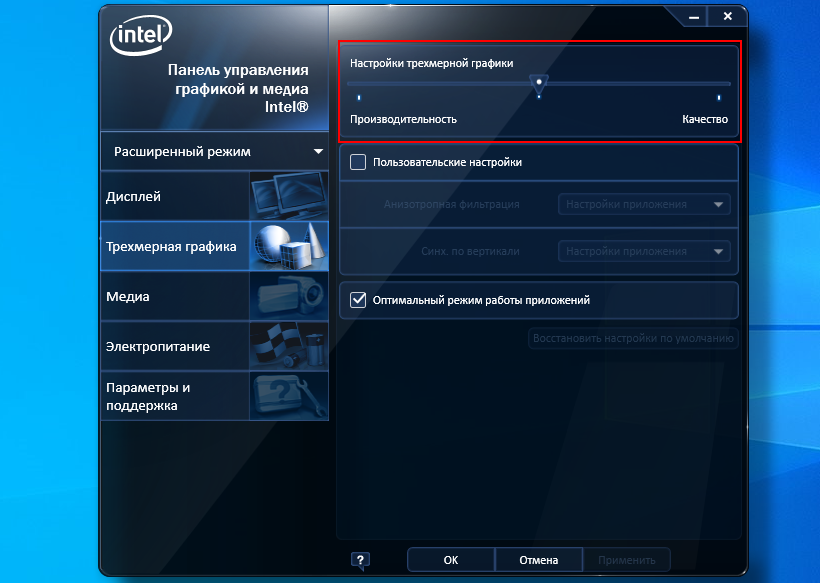This screenshot has height=583, width=820.
Task: Minimize the Intel control panel window
Action: point(694,17)
